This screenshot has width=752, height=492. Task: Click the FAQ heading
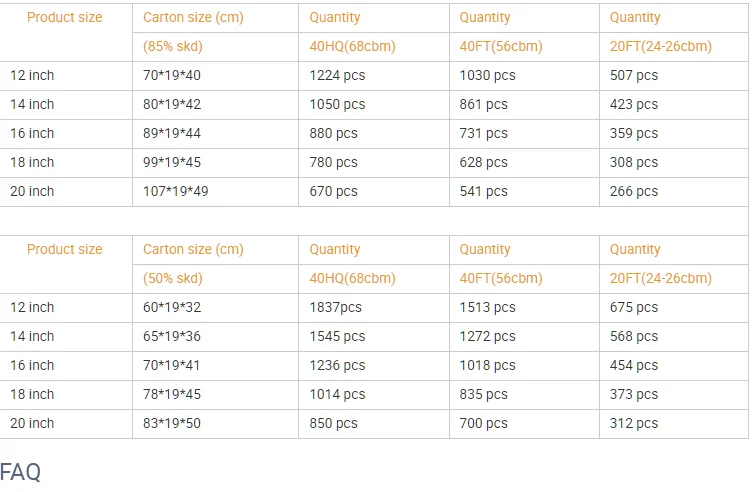click(21, 471)
